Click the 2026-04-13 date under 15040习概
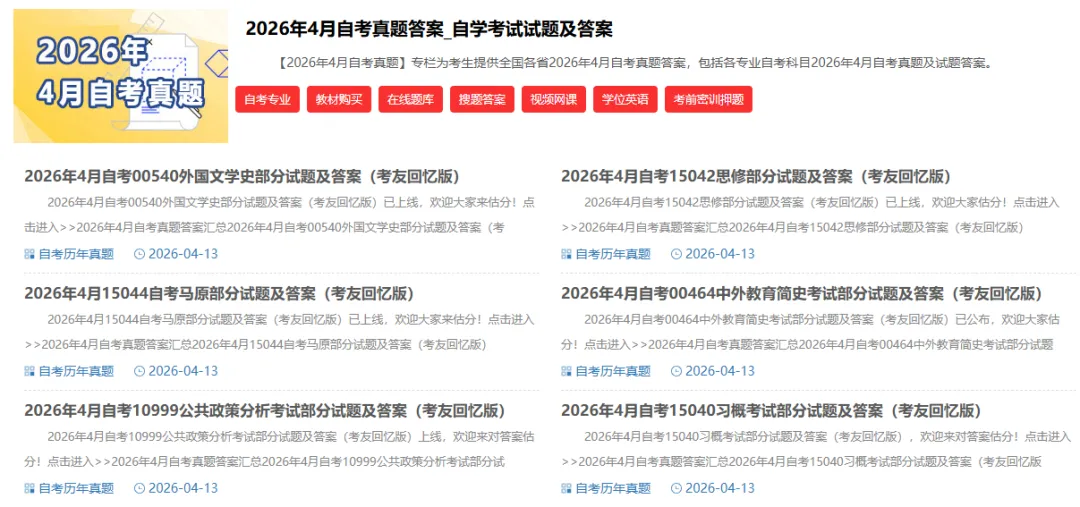 [720, 489]
